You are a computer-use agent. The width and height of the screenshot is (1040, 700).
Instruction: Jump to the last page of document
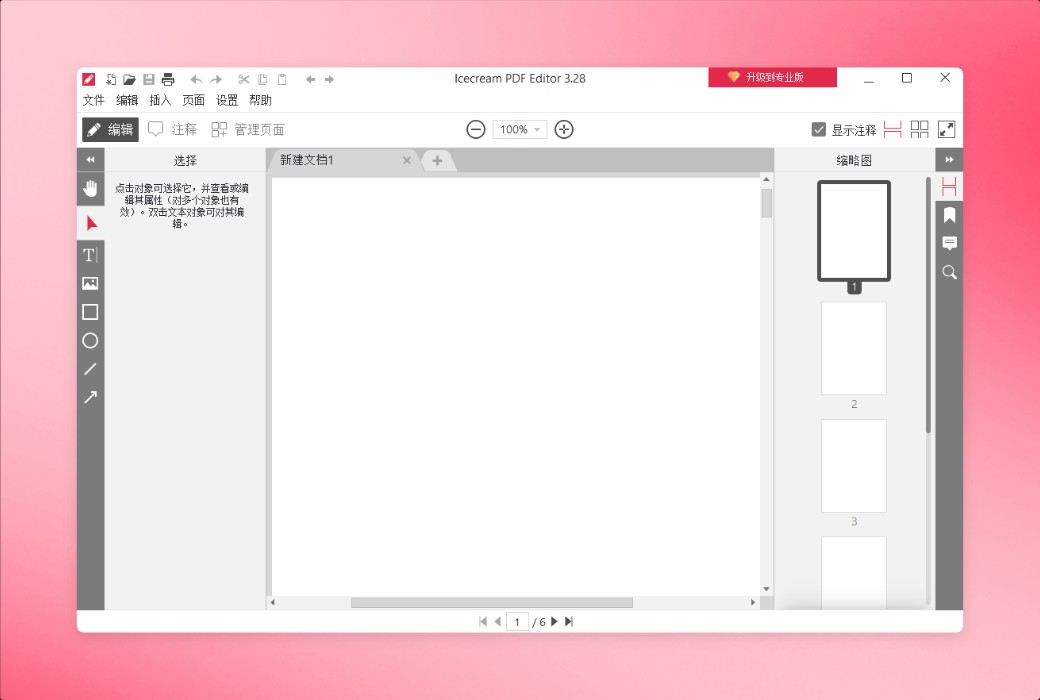click(568, 621)
